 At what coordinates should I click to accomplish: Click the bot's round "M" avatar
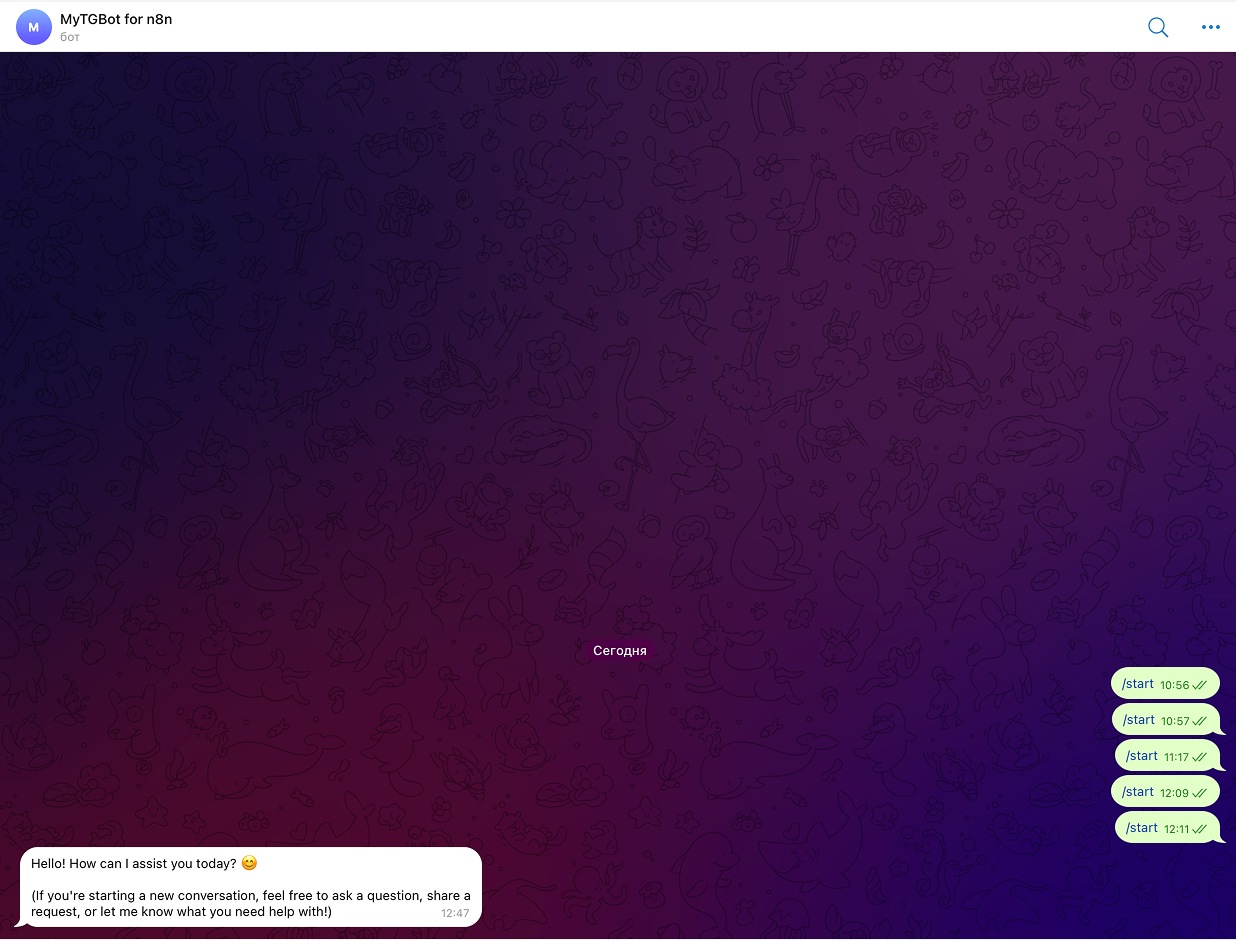pyautogui.click(x=33, y=27)
